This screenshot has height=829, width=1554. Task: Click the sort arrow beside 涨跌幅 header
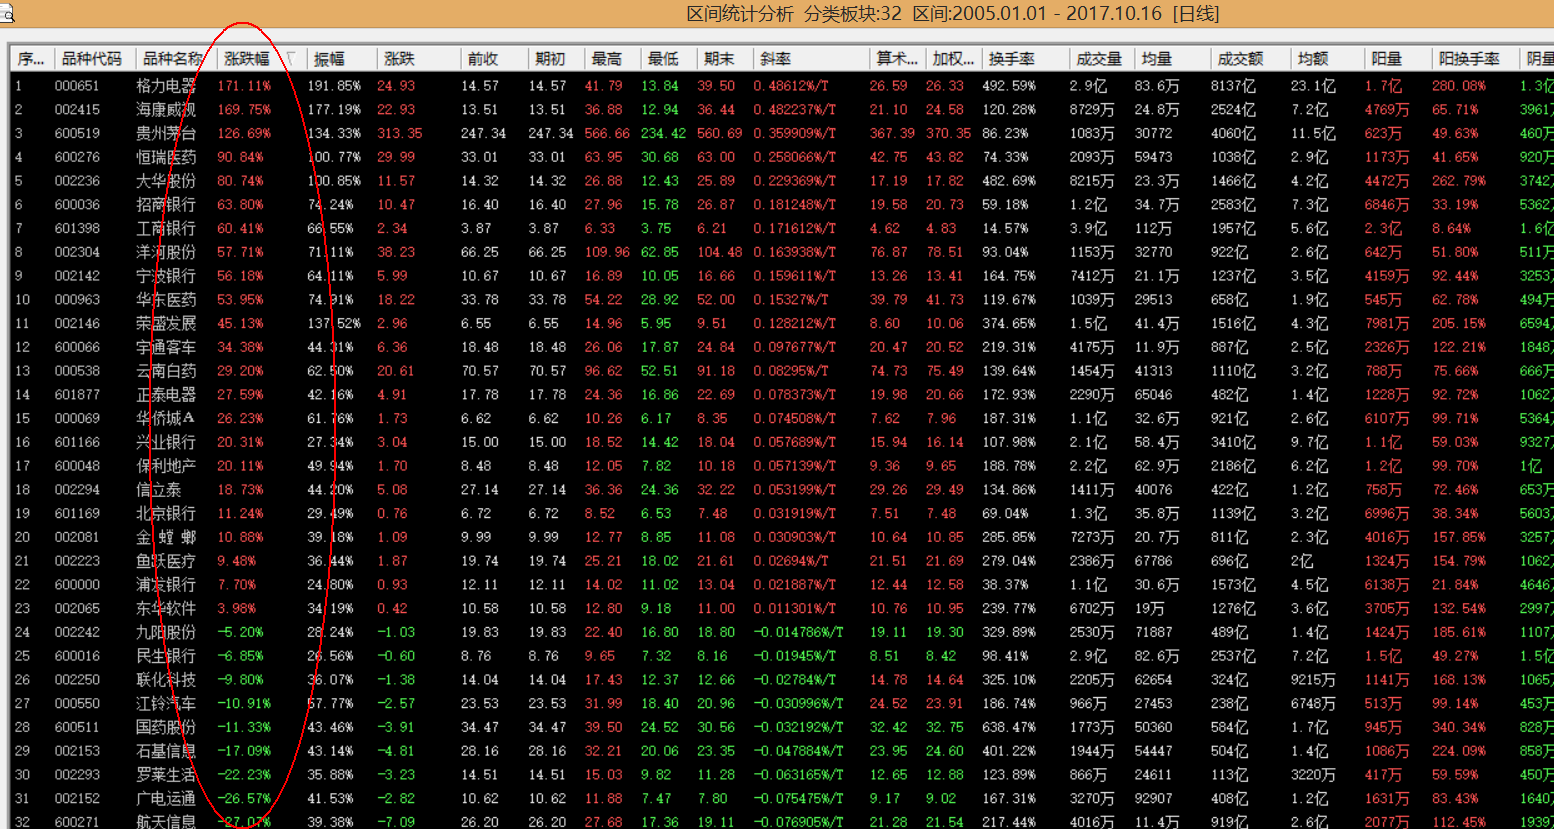click(x=291, y=58)
